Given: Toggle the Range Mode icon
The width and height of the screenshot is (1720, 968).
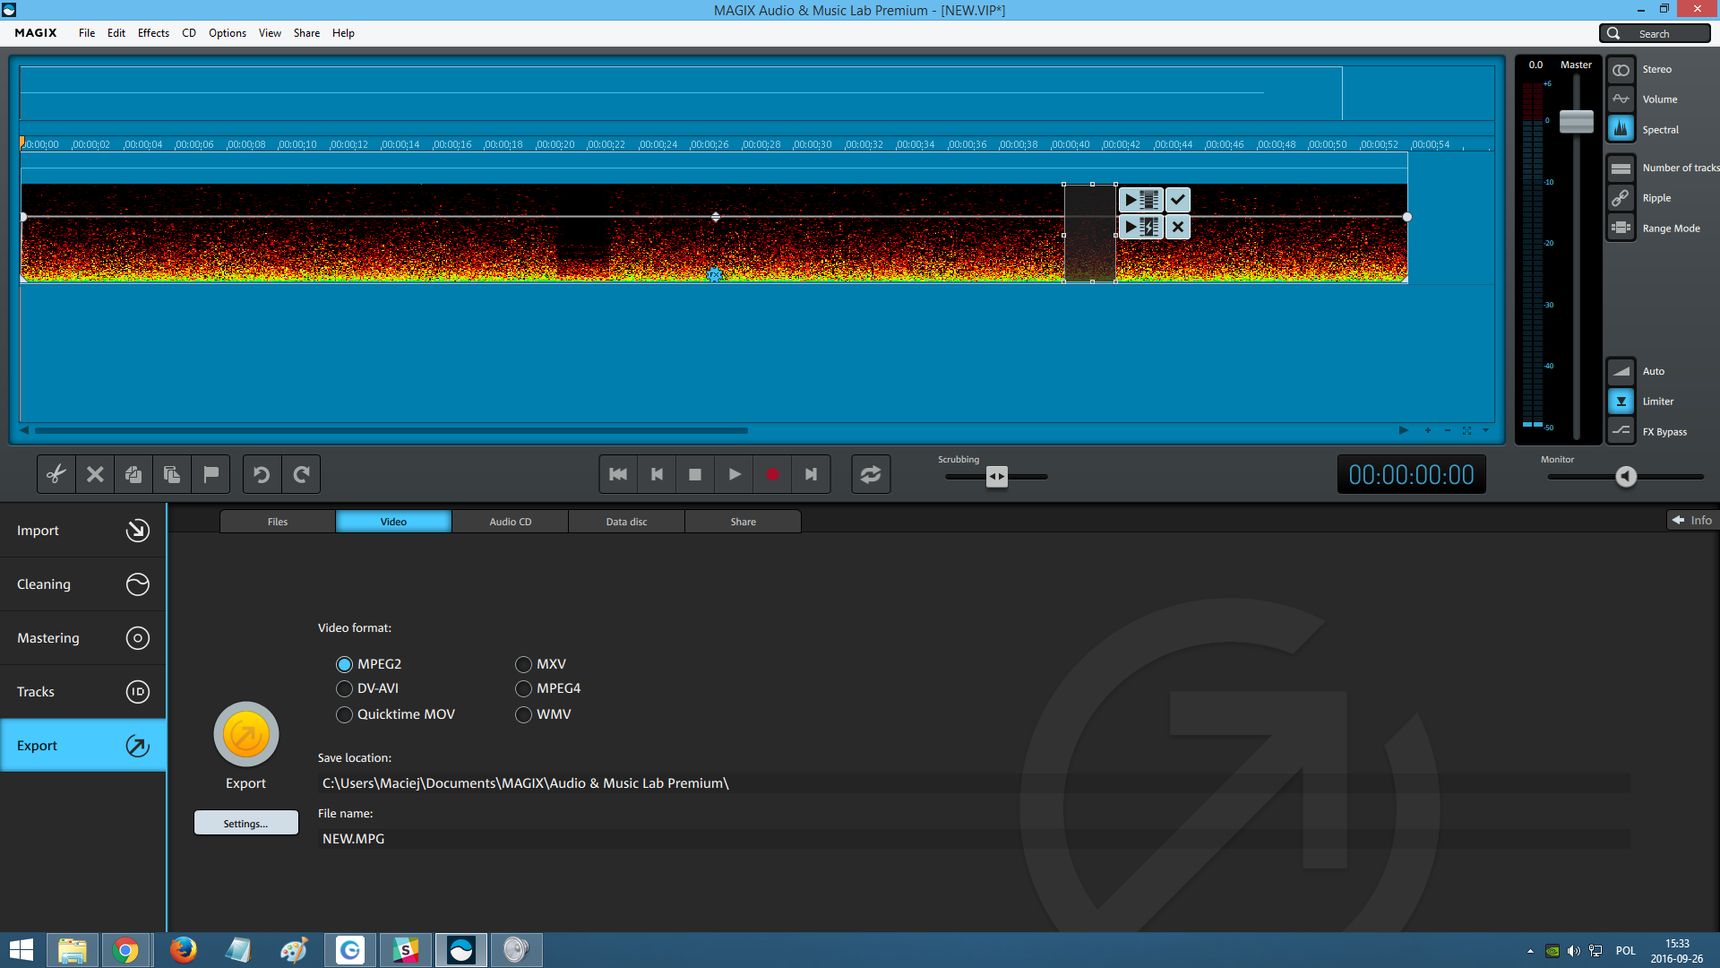Looking at the screenshot, I should coord(1621,228).
